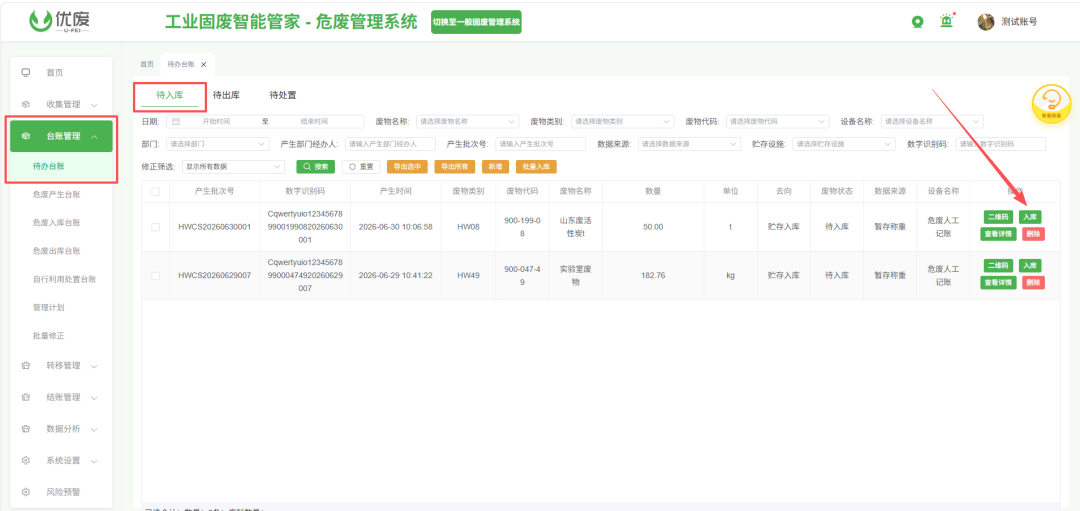1080x511 pixels.
Task: Click 删除 for HWCS20260630001 row
Action: pos(1032,234)
